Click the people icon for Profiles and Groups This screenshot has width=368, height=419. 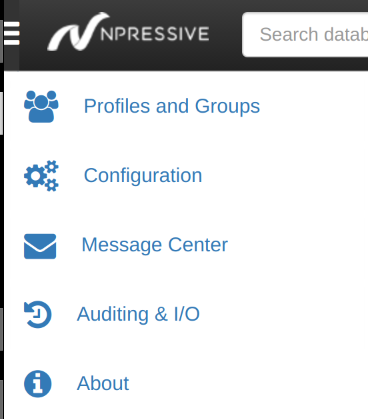pyautogui.click(x=41, y=106)
